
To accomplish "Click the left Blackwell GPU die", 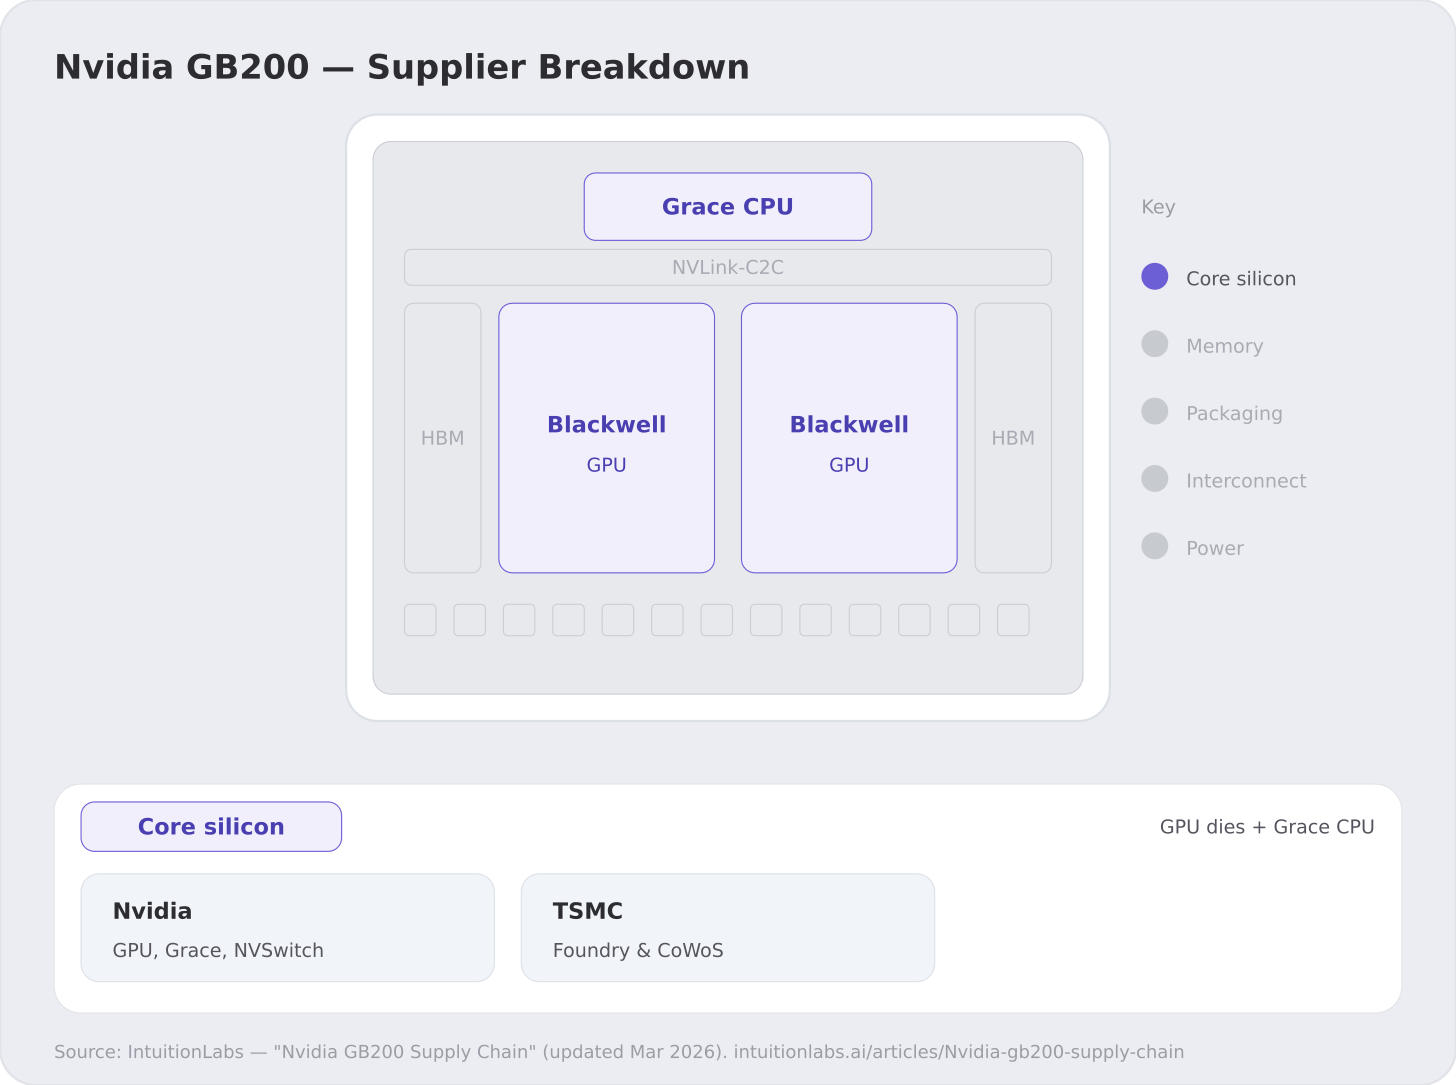I will pos(607,438).
